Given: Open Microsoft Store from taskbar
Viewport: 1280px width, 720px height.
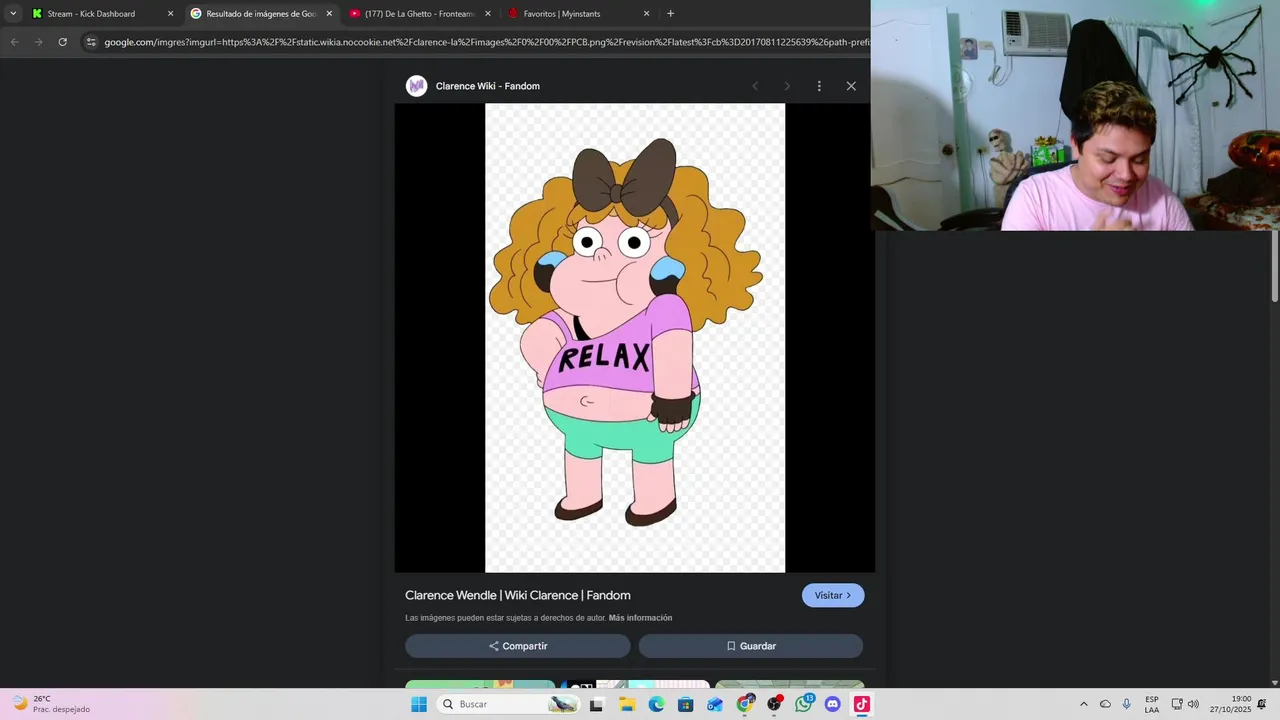Looking at the screenshot, I should pyautogui.click(x=685, y=704).
